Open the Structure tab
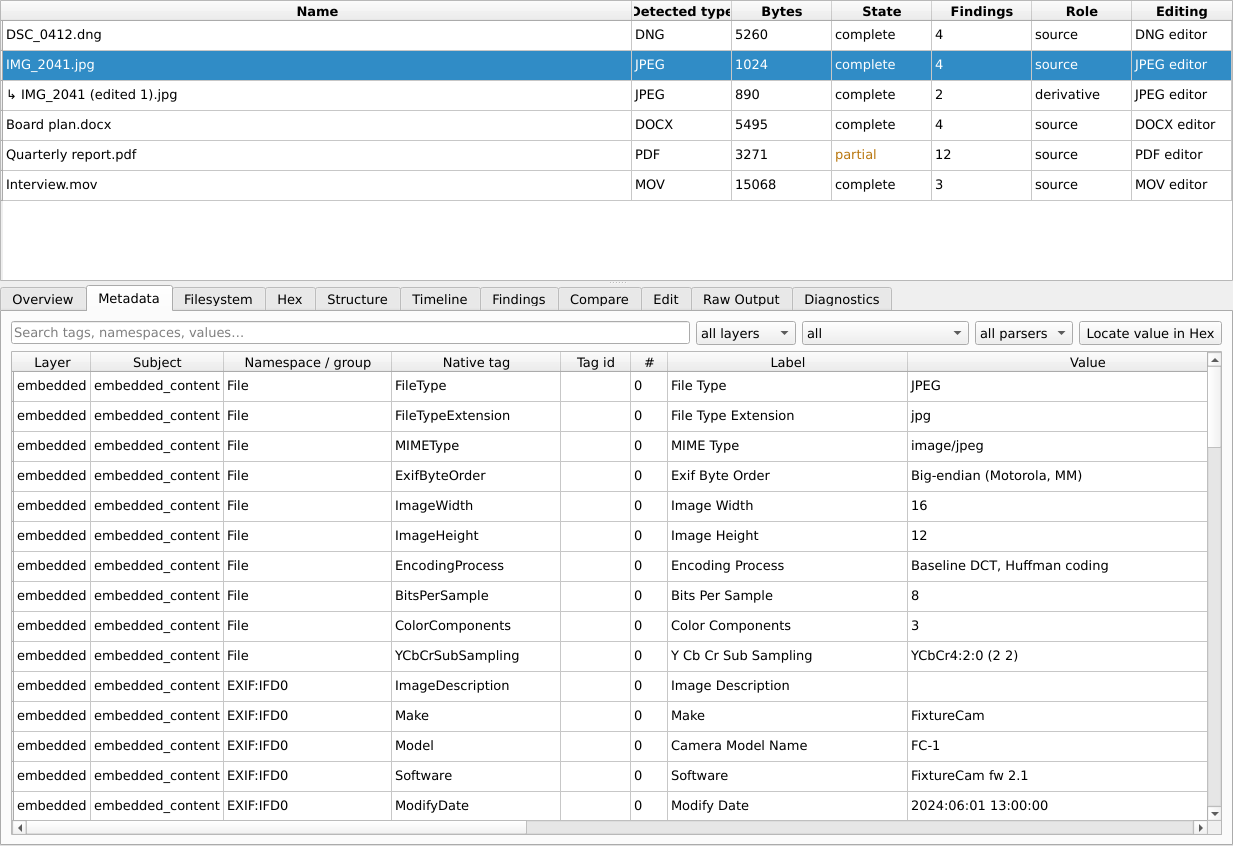The height and width of the screenshot is (846, 1233). [x=357, y=299]
